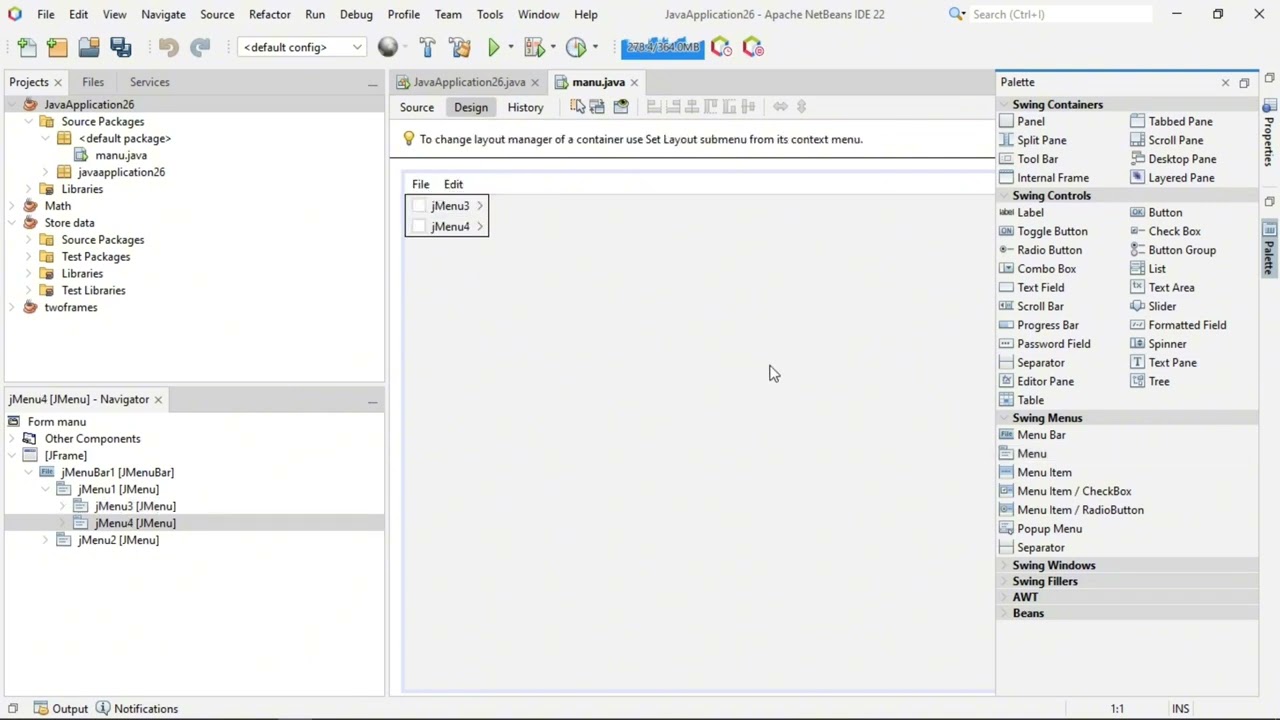
Task: Collapse the Swing Controls palette category
Action: coord(1003,196)
